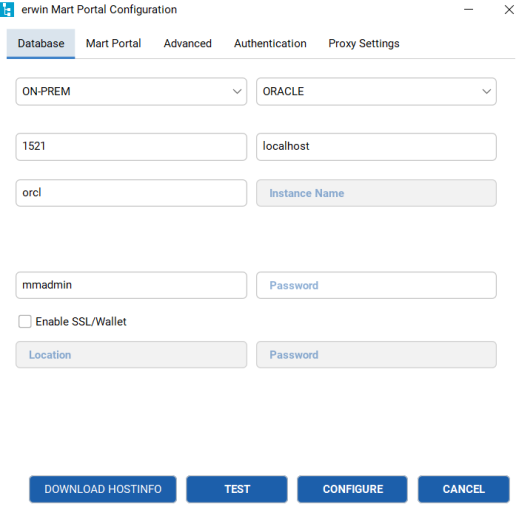The image size is (516, 507).
Task: Select the Authentication tab
Action: [270, 44]
